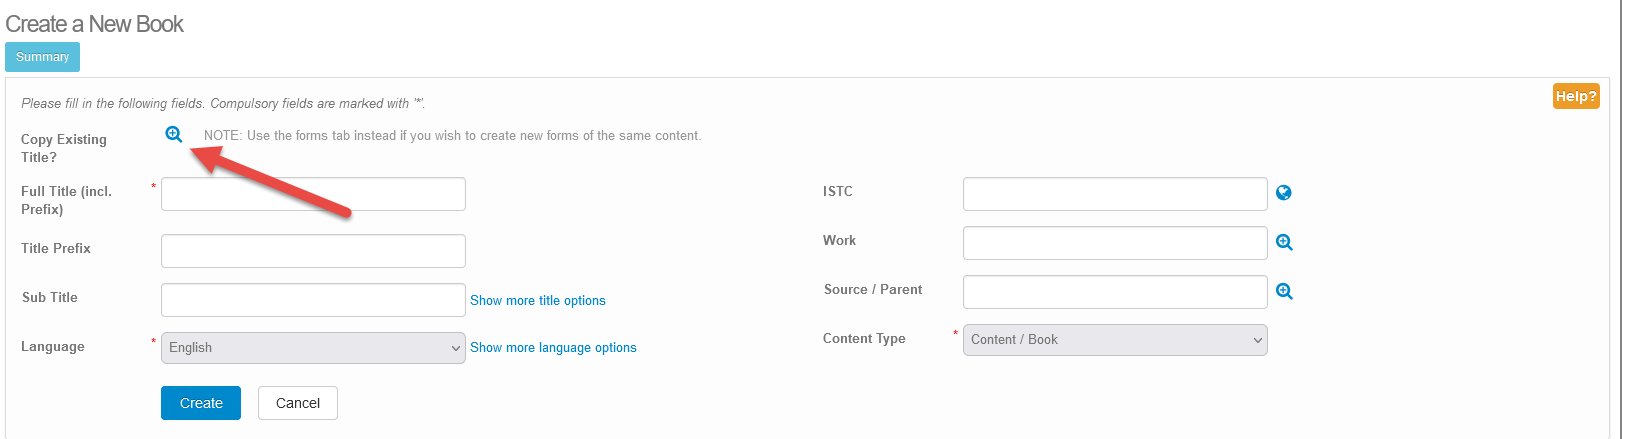Click the Create a New Book heading

(95, 24)
